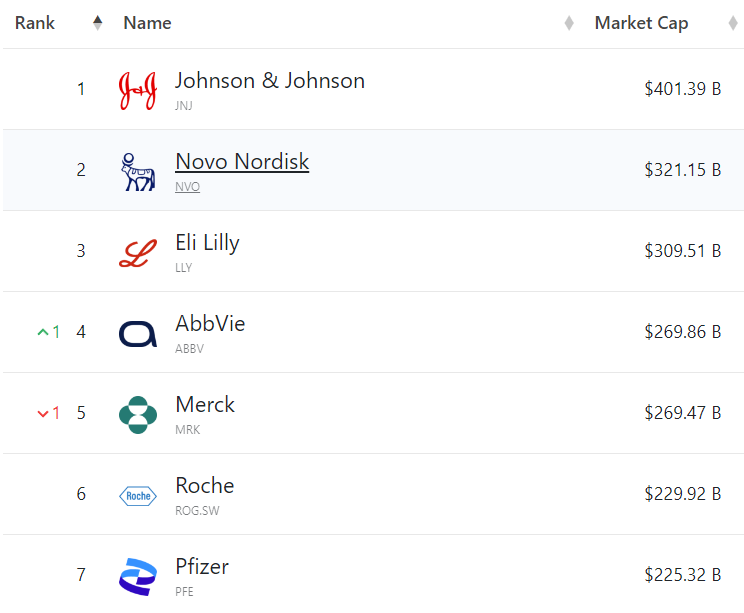Click Roche's $229.92 B market cap value
The height and width of the screenshot is (613, 744).
pyautogui.click(x=683, y=494)
